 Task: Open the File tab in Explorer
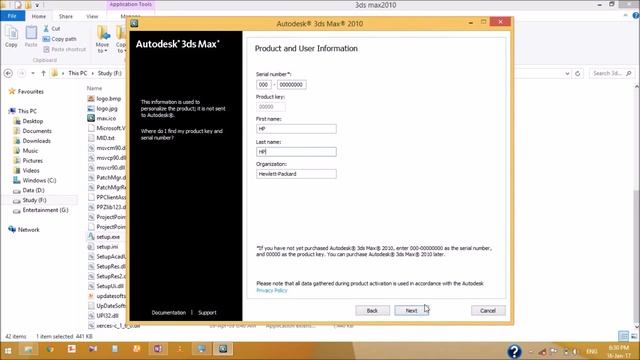pos(12,16)
